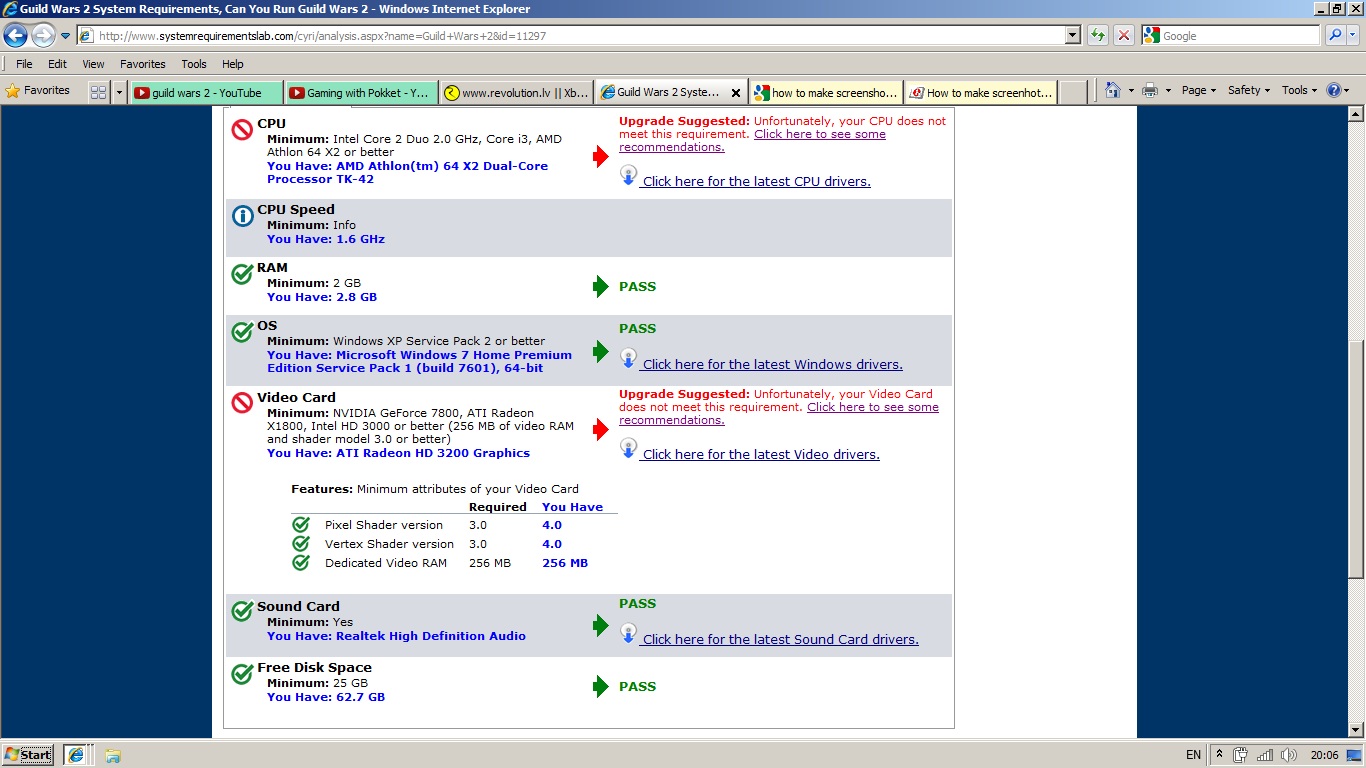Open Internet Explorer from the taskbar
This screenshot has height=768, width=1366.
(76, 755)
